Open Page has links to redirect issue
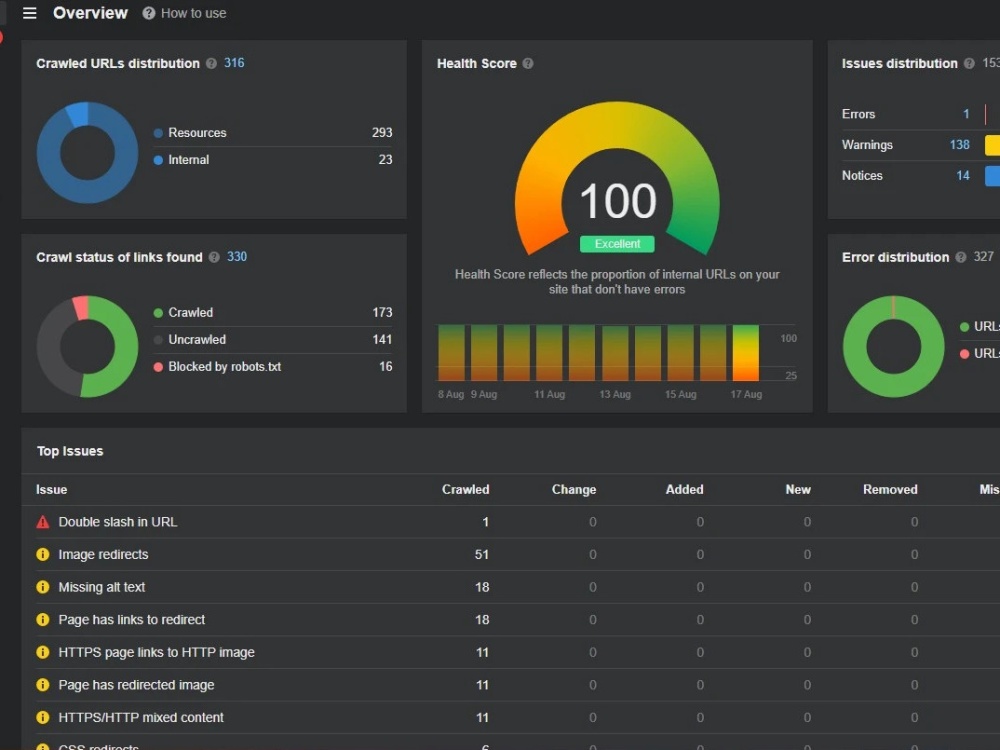 pos(131,620)
